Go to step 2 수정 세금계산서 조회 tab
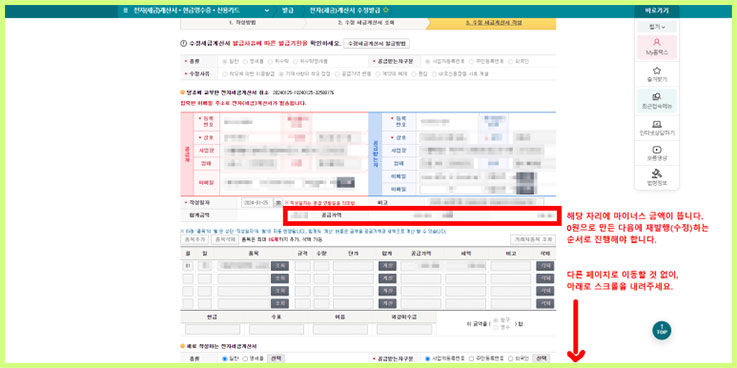 [x=366, y=23]
